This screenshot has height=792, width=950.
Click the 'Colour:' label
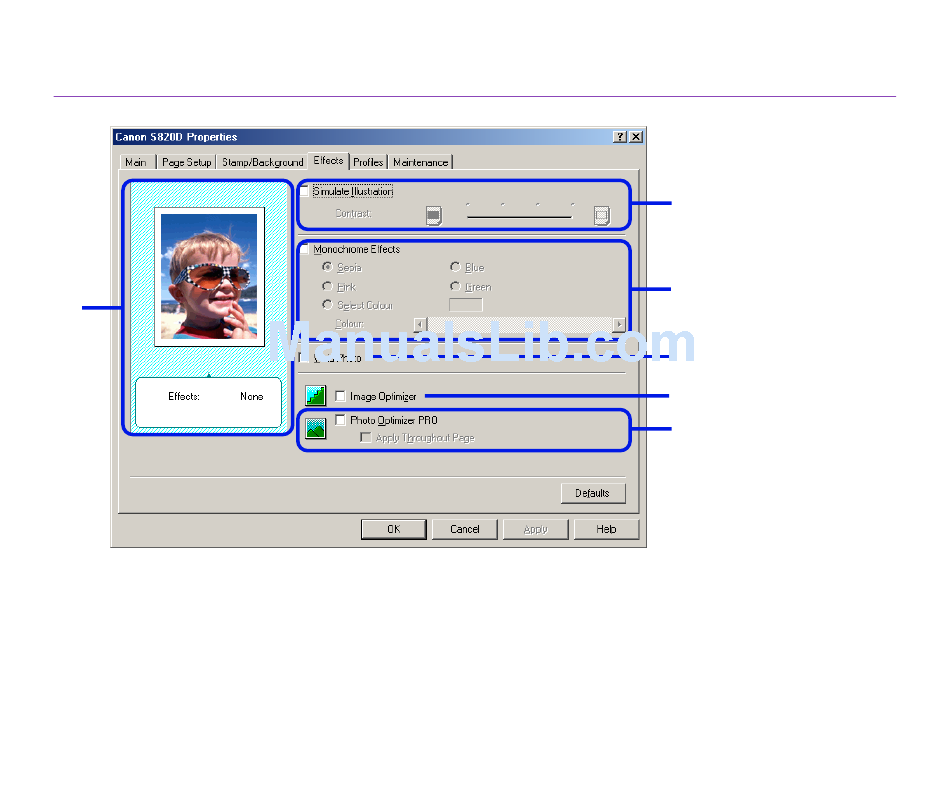[x=350, y=324]
